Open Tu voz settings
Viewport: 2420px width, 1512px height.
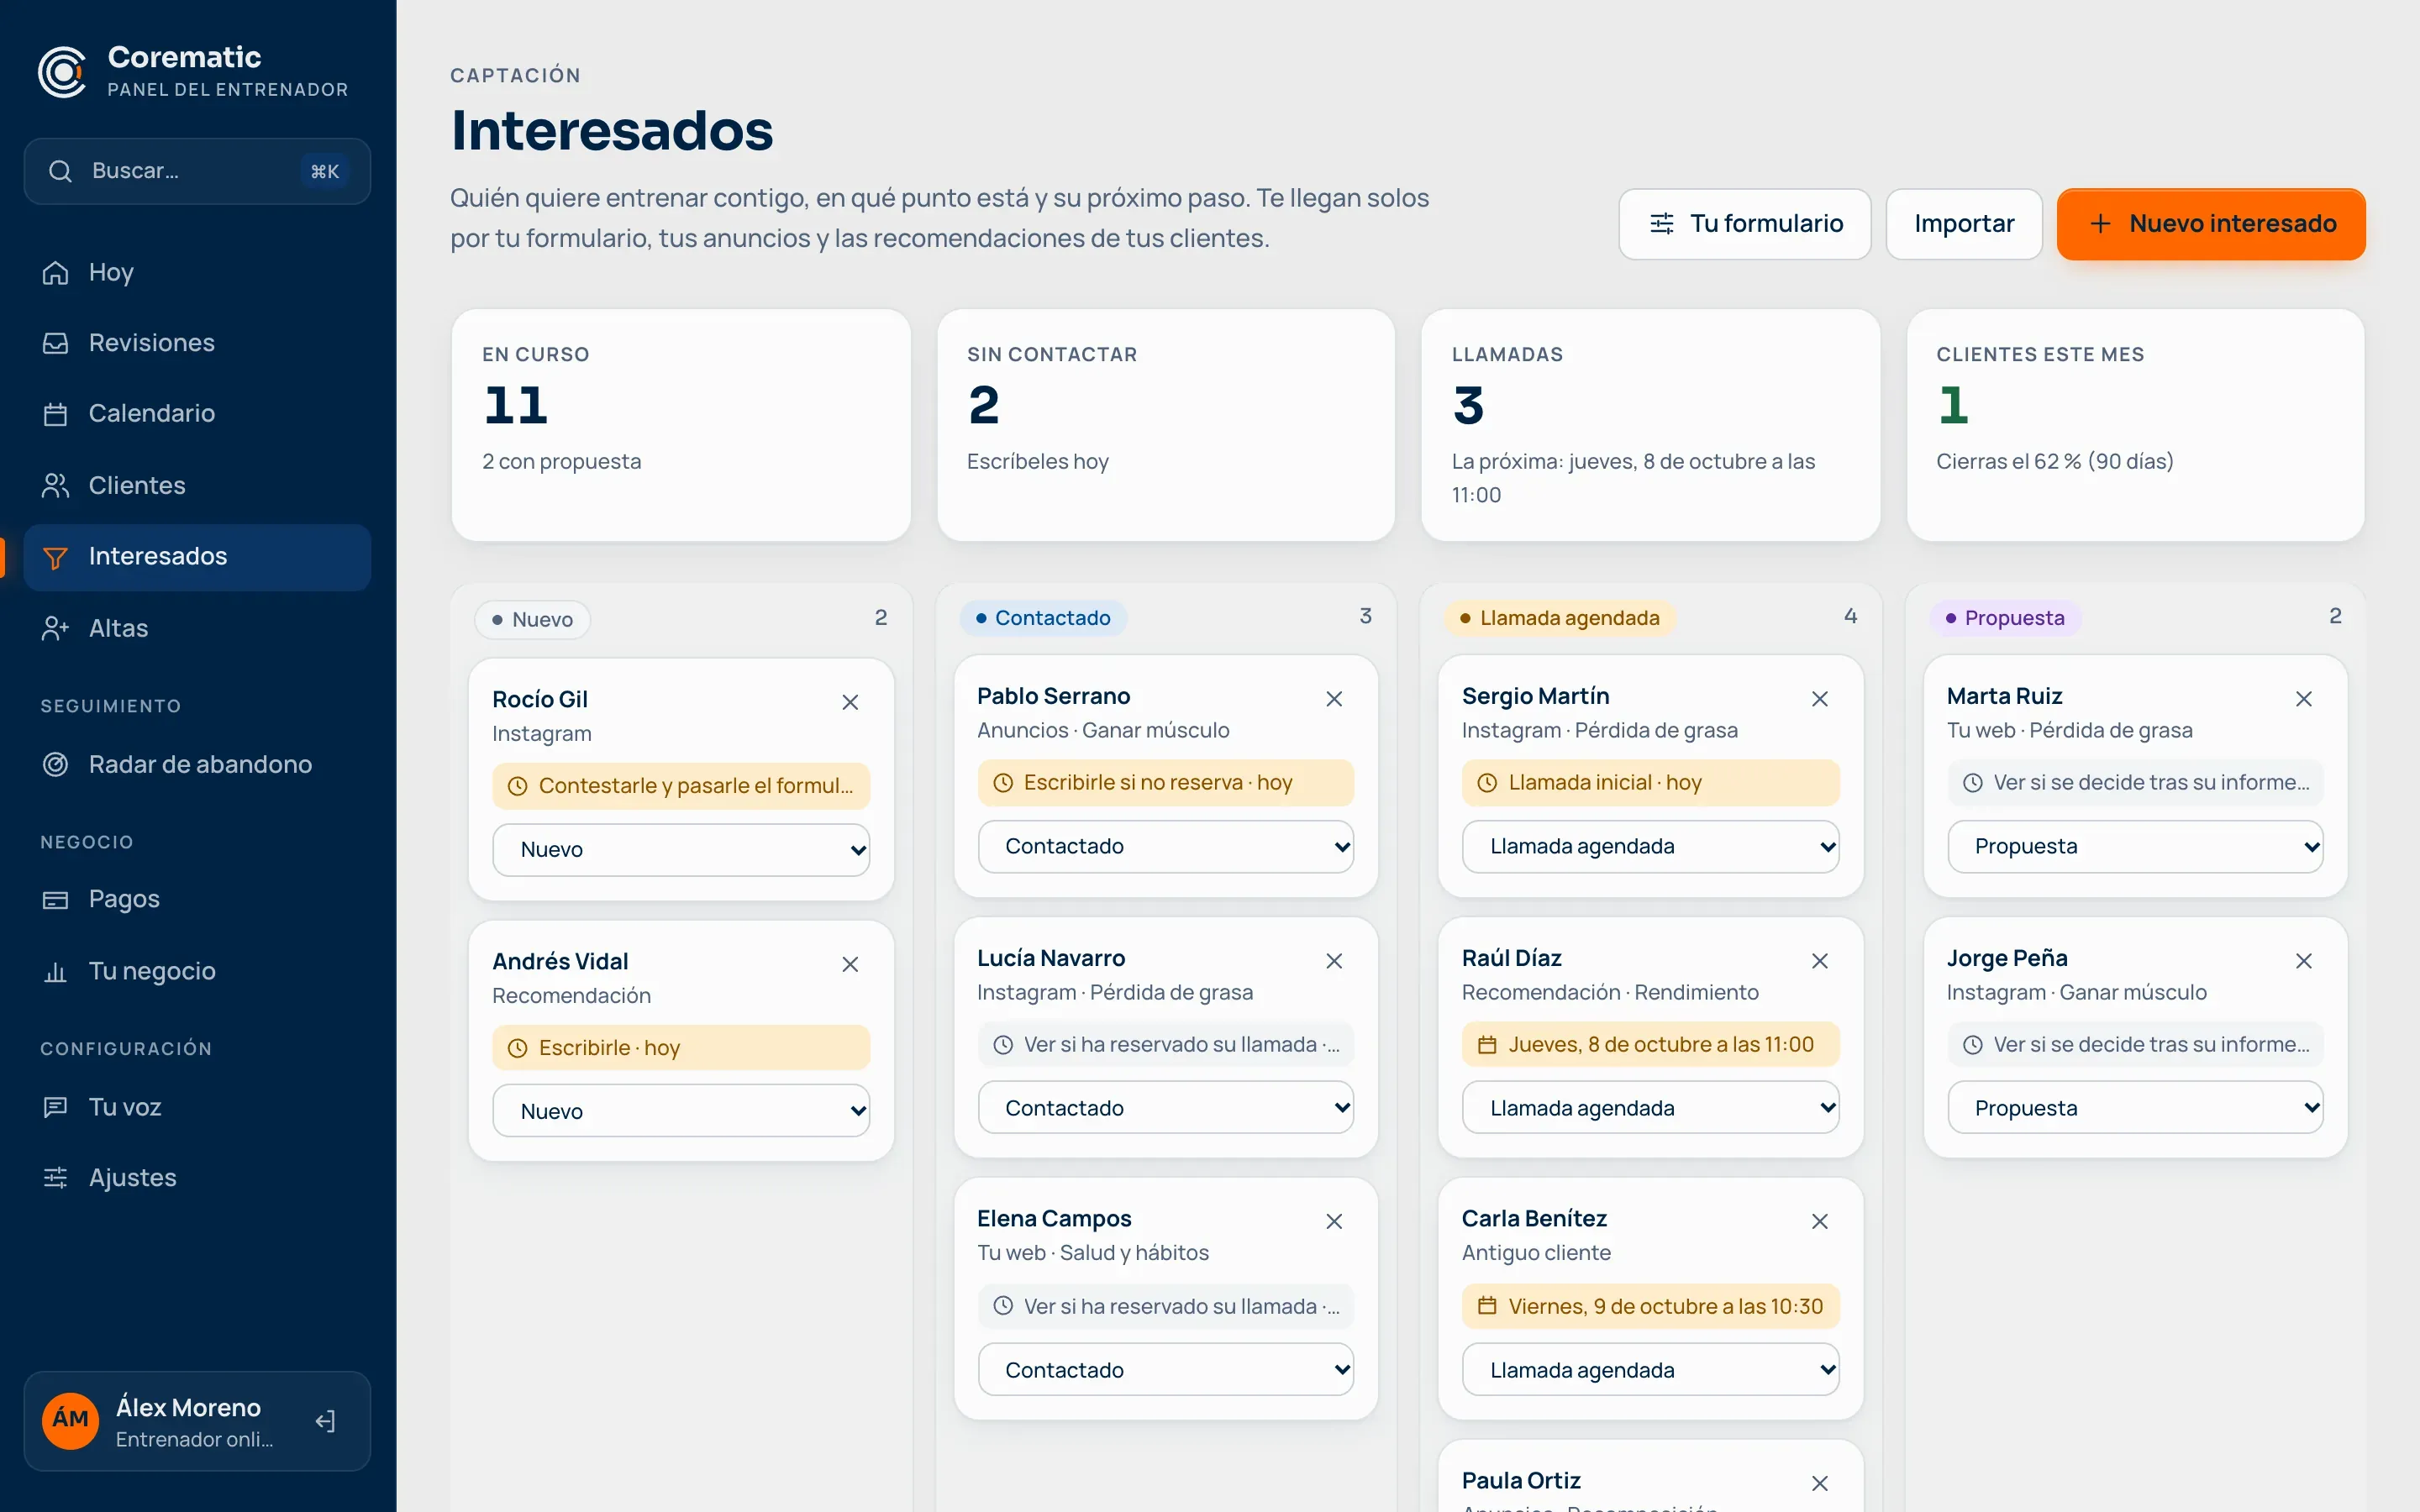[197, 1107]
